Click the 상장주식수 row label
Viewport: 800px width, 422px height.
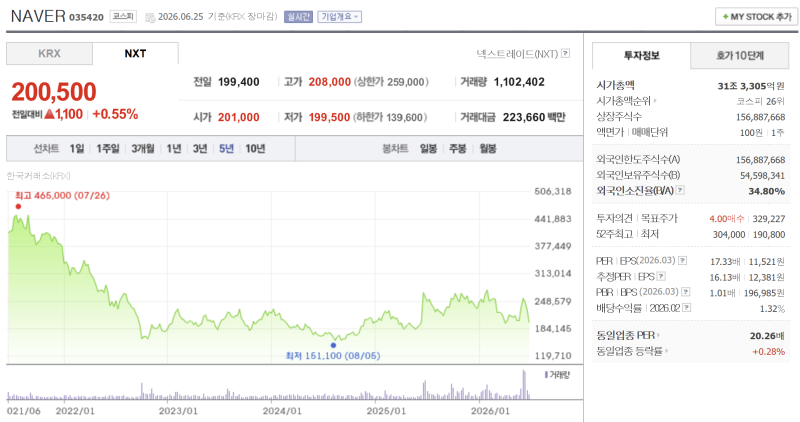(x=619, y=117)
